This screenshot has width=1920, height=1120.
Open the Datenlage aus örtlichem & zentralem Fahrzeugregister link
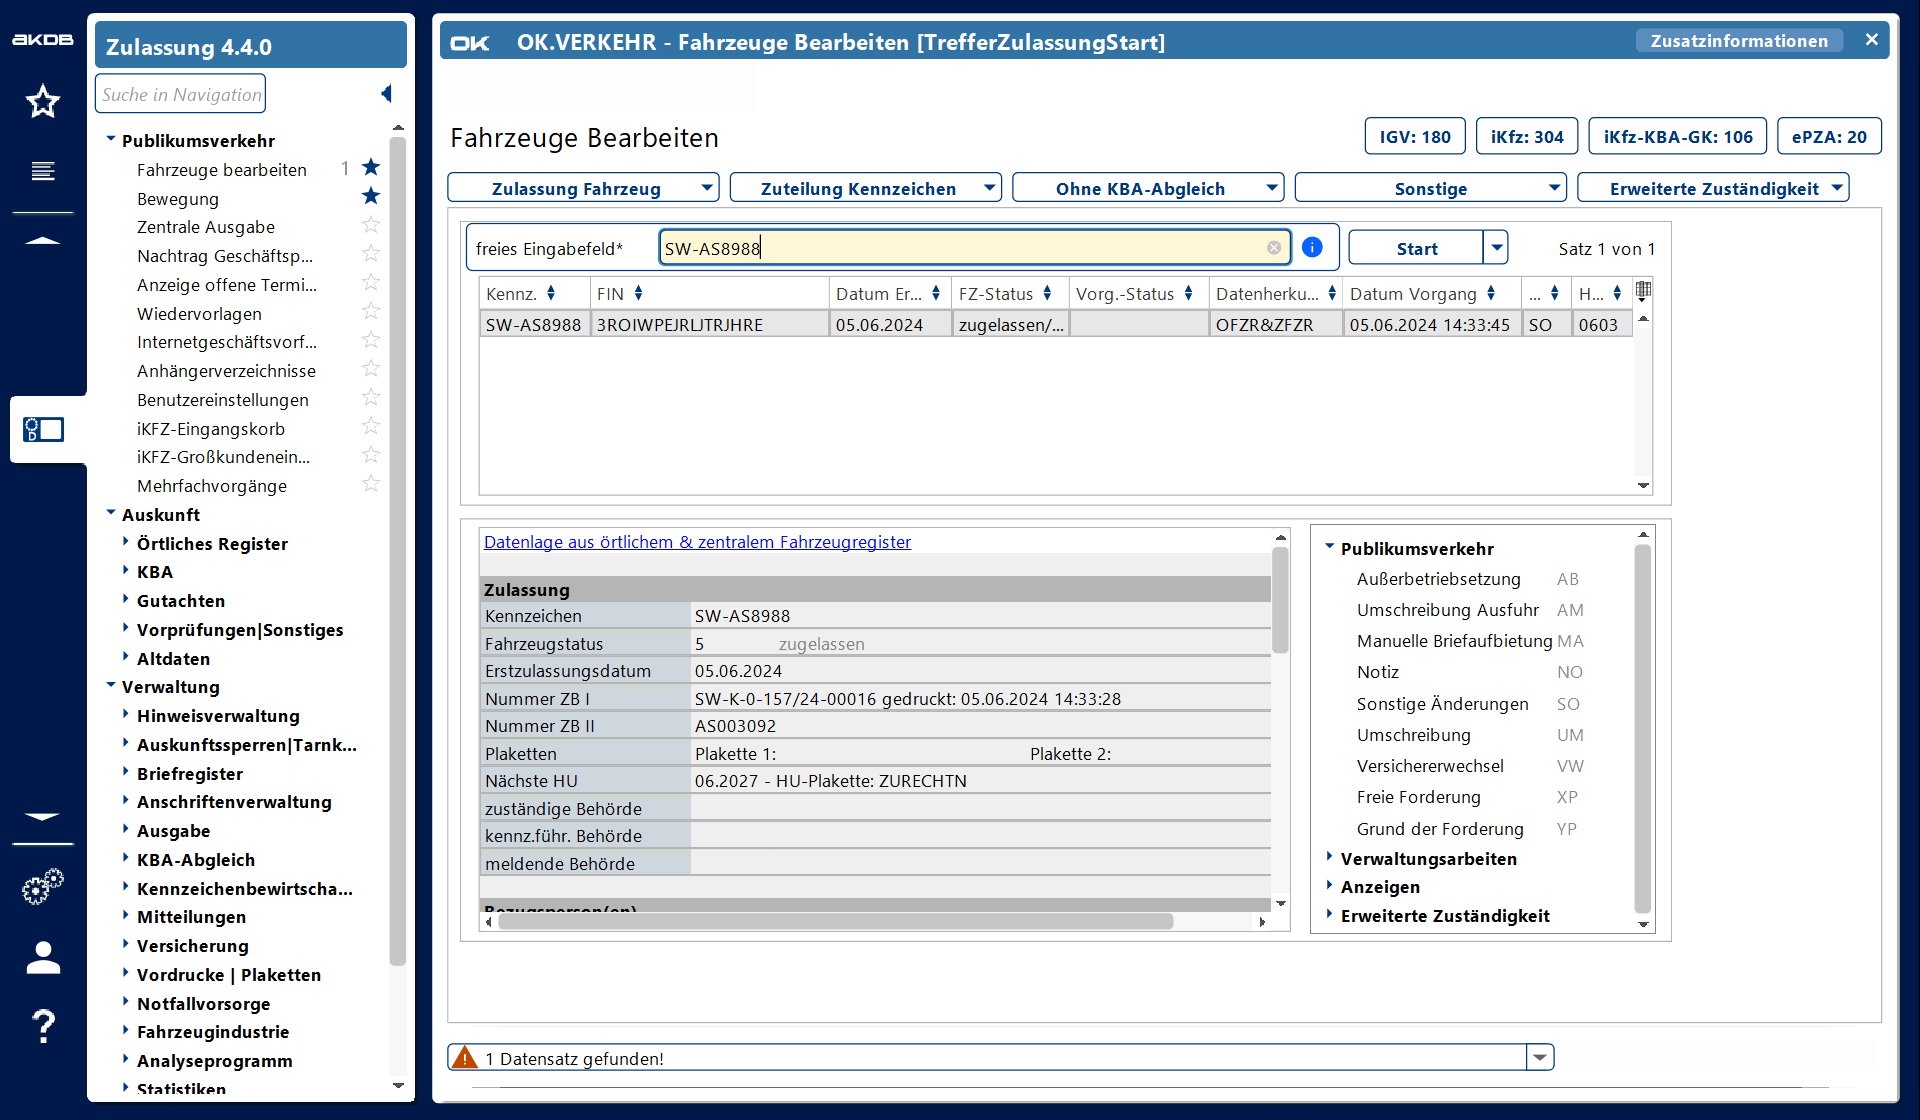[x=697, y=542]
